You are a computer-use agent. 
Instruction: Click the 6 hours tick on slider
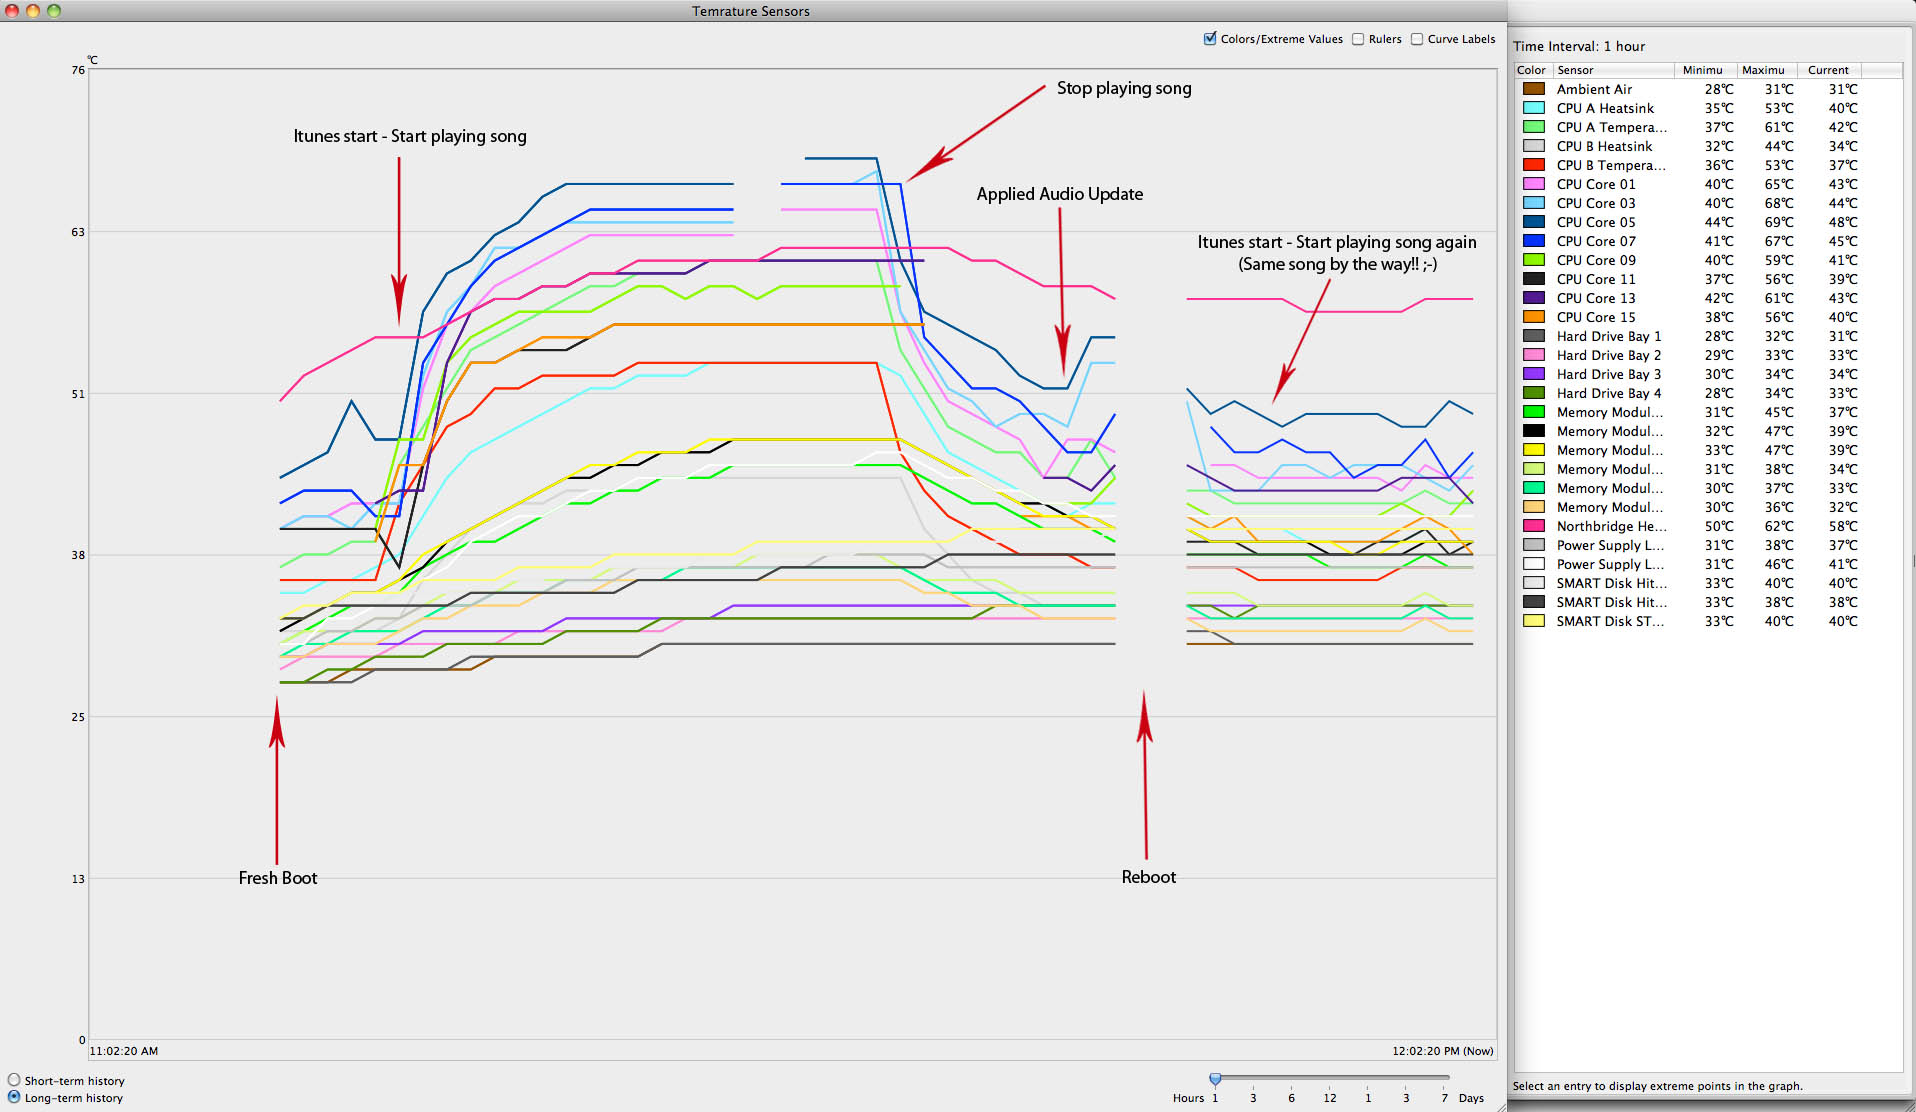pos(1291,1097)
